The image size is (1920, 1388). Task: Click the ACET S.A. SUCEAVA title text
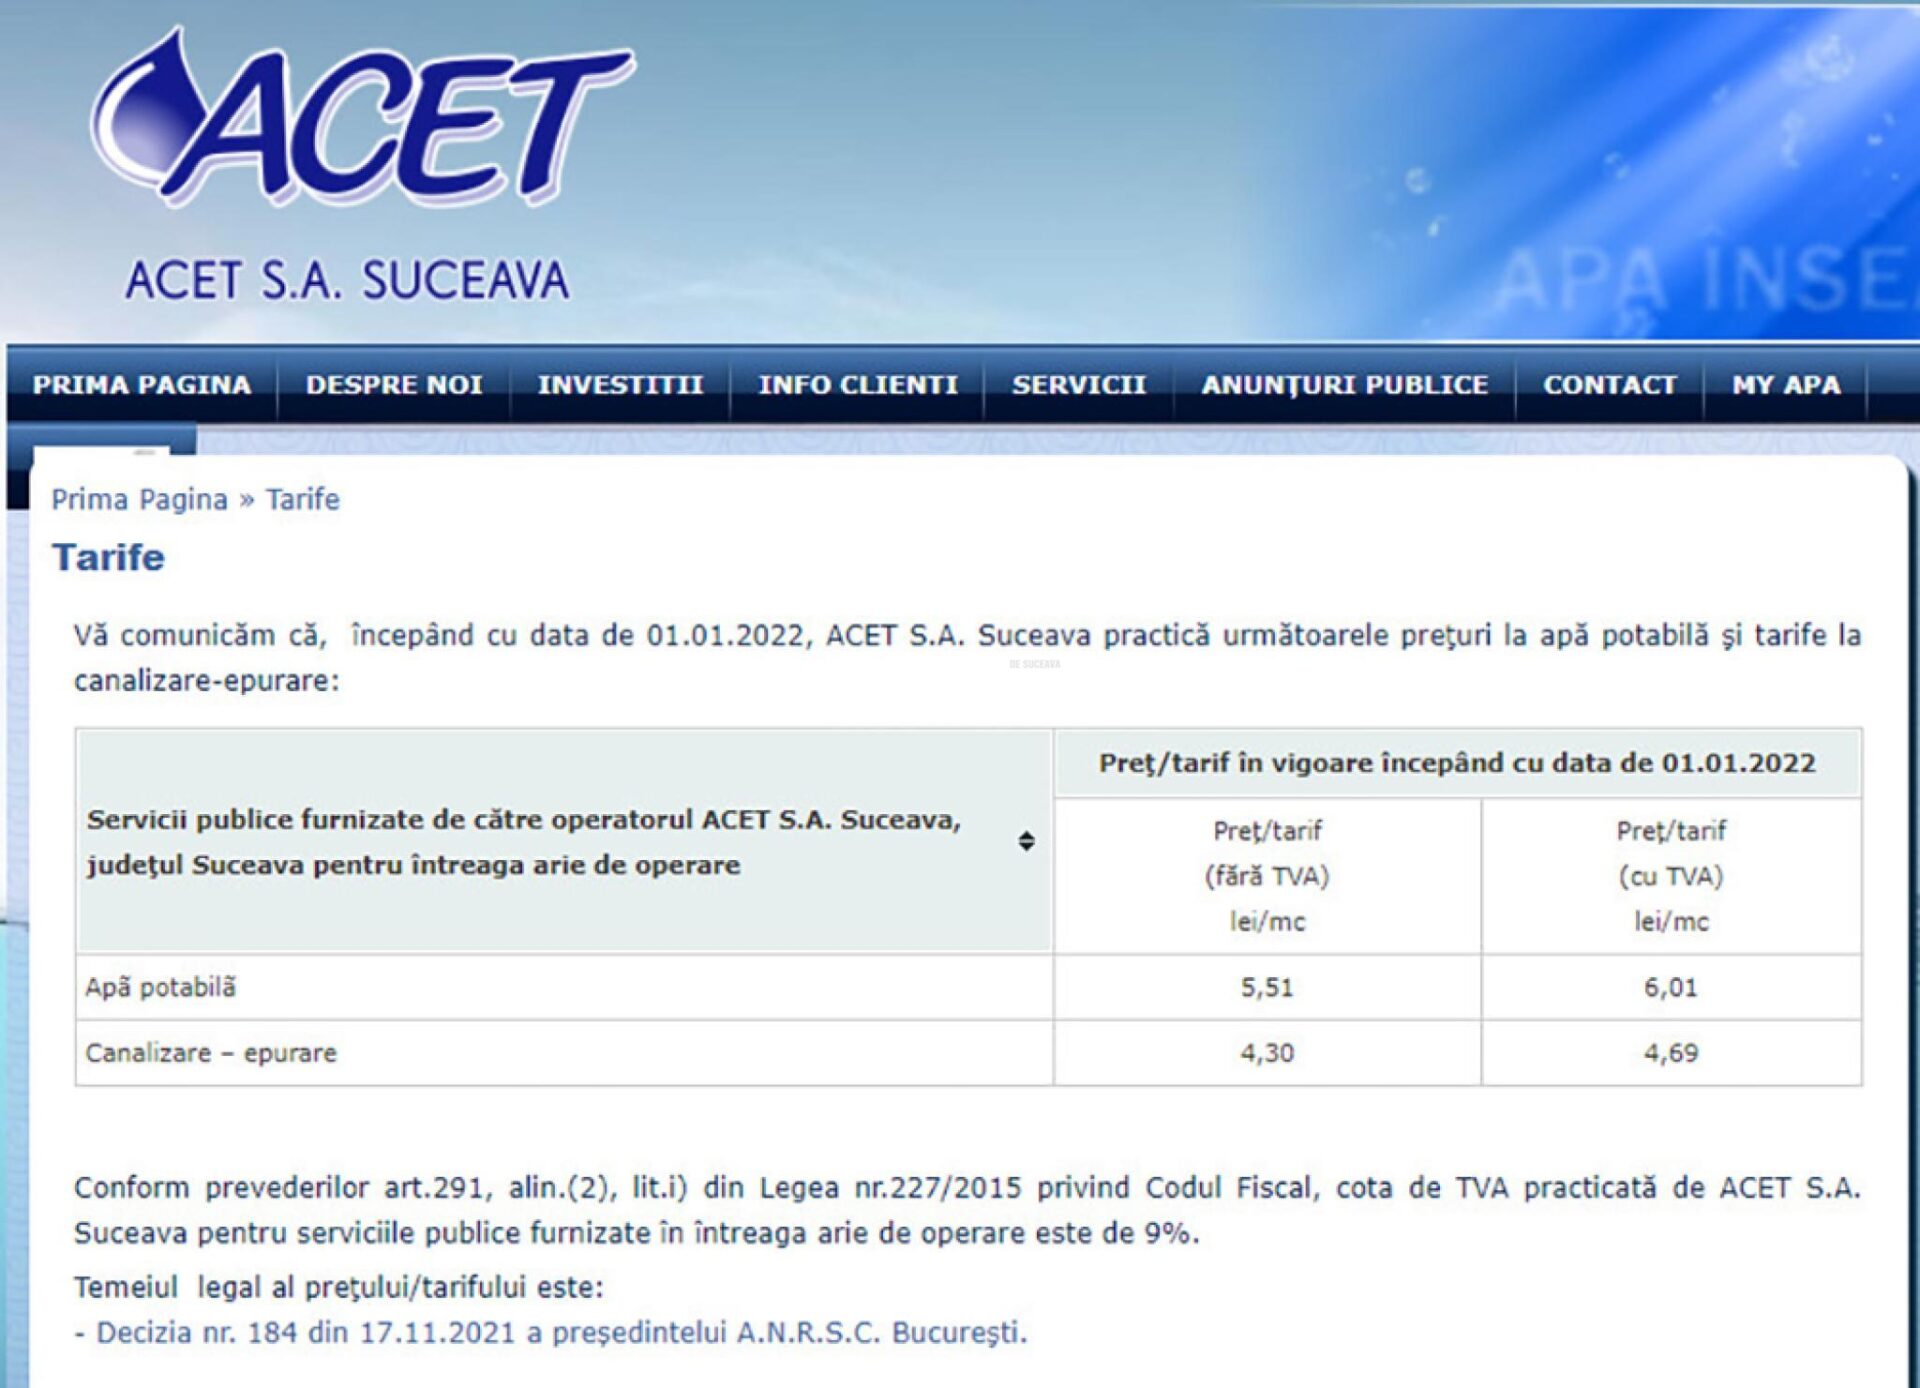347,280
